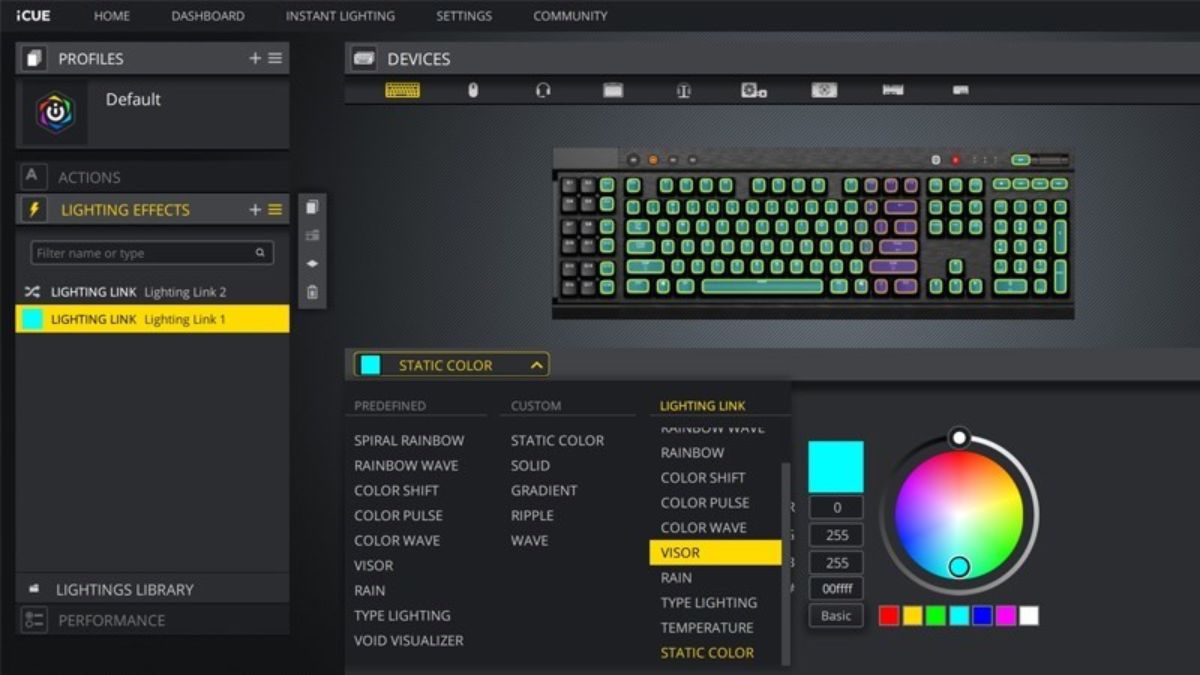Open the Instant Lighting menu
Viewport: 1200px width, 675px height.
(x=340, y=16)
